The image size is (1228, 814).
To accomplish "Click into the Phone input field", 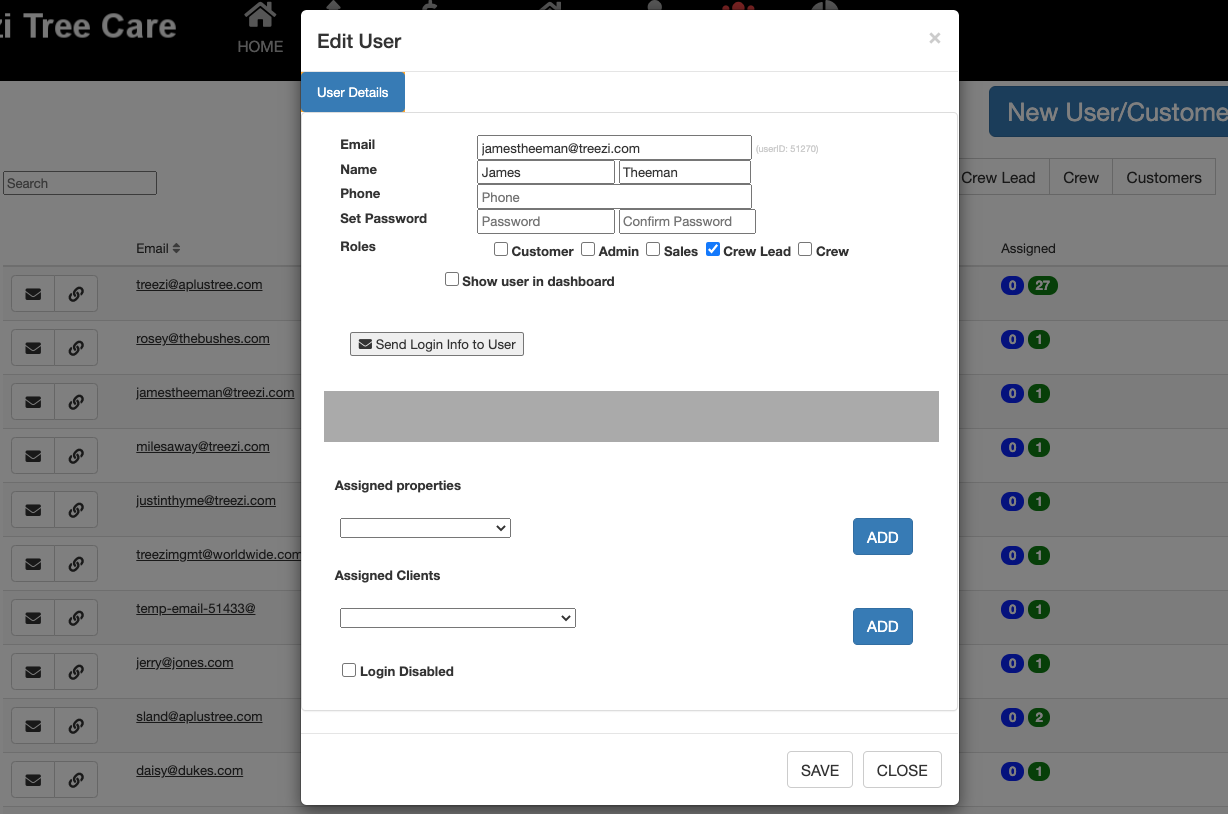I will [x=614, y=197].
